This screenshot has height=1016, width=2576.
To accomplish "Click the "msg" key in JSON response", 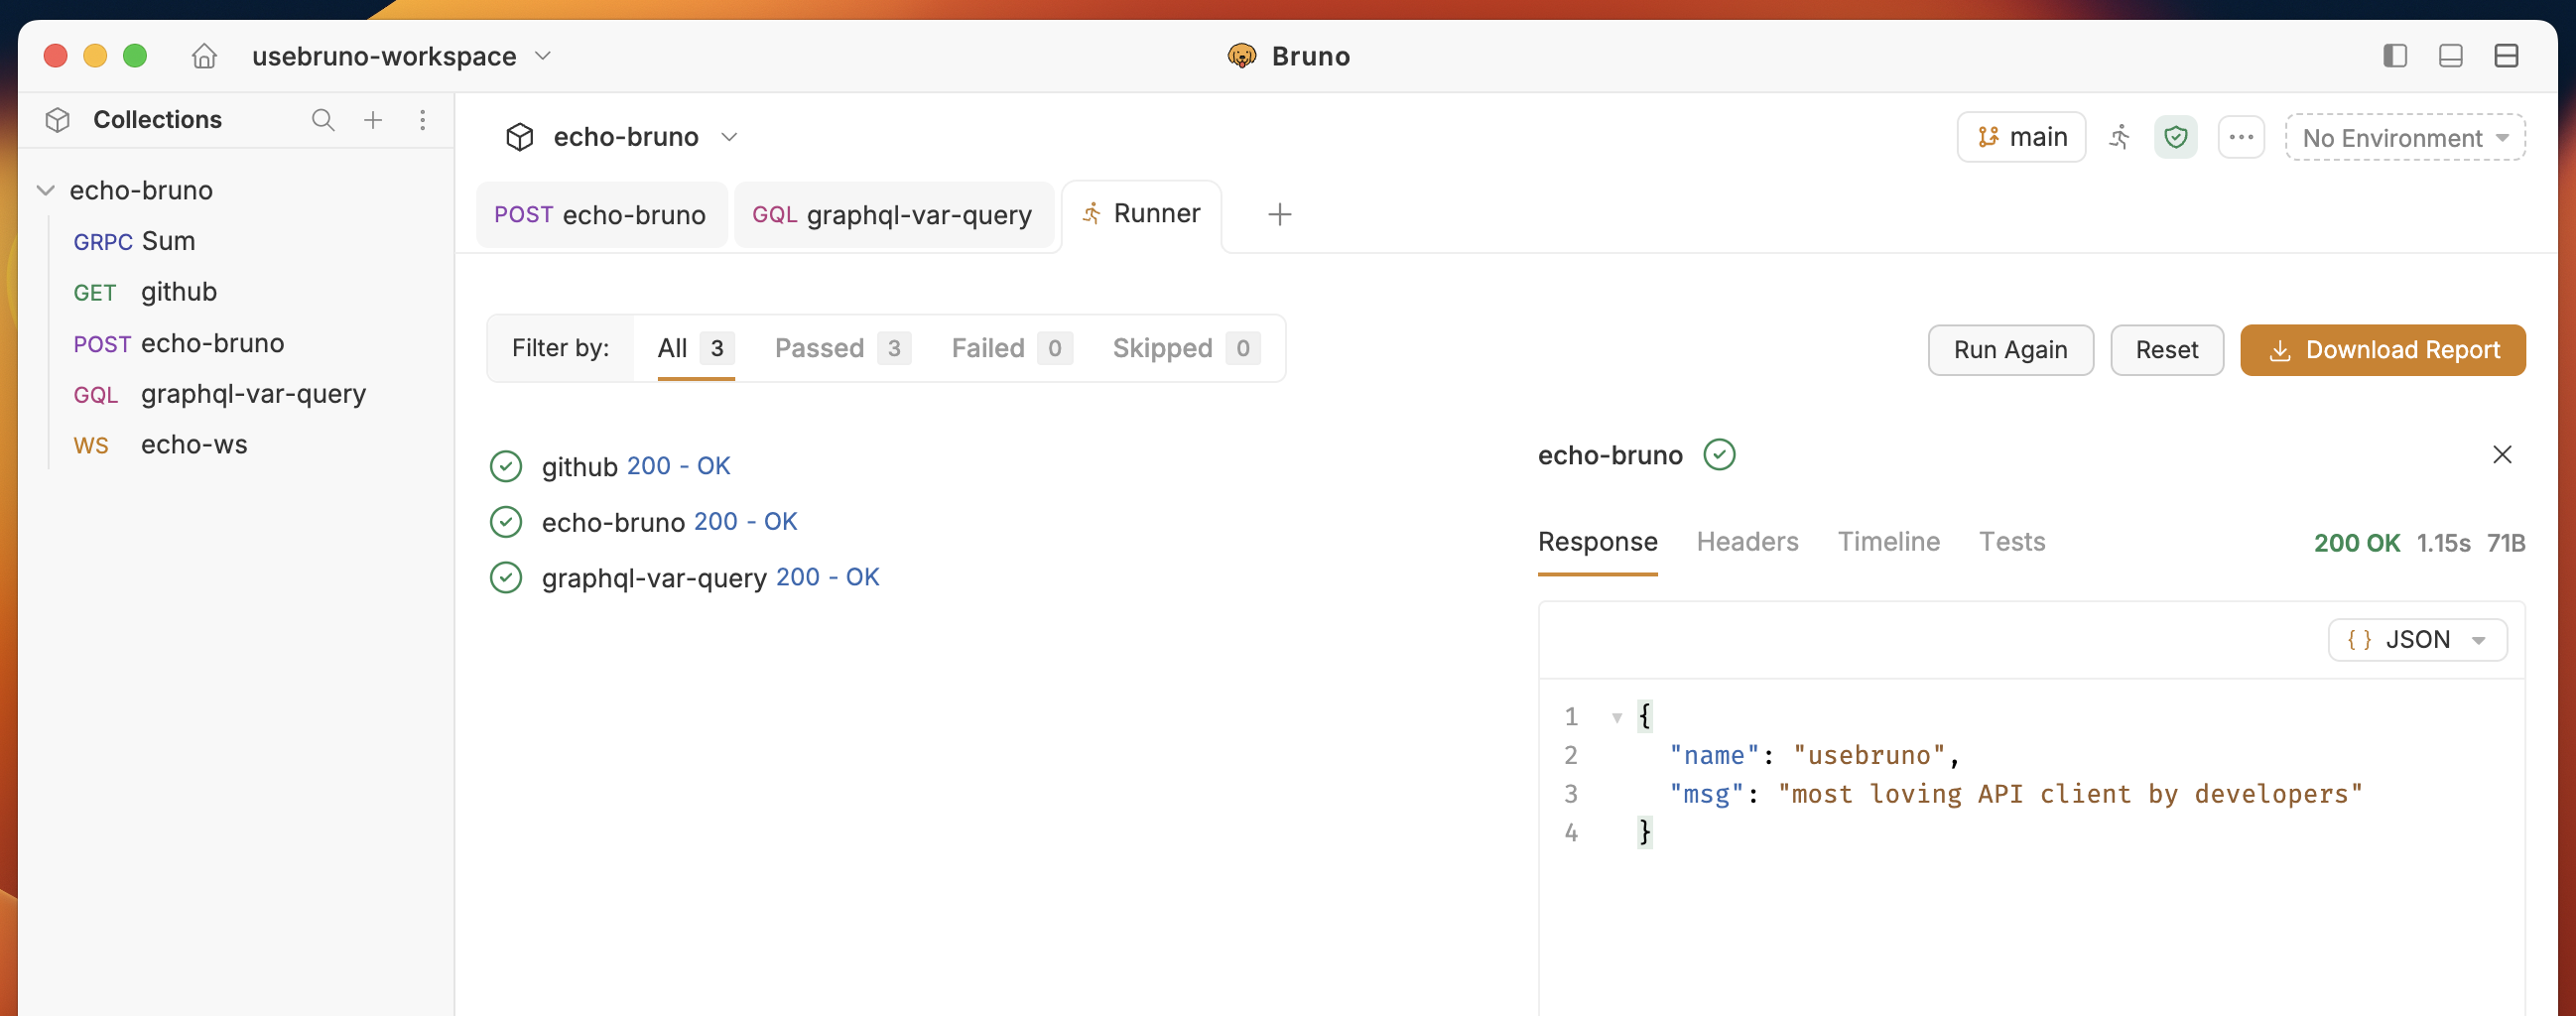I will [1707, 794].
